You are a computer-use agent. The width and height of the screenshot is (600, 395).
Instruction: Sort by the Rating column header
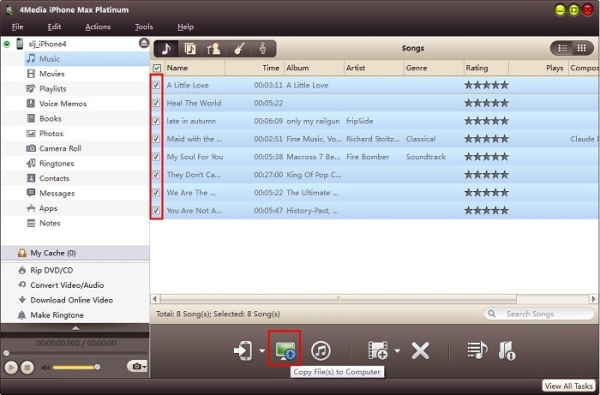[486, 68]
